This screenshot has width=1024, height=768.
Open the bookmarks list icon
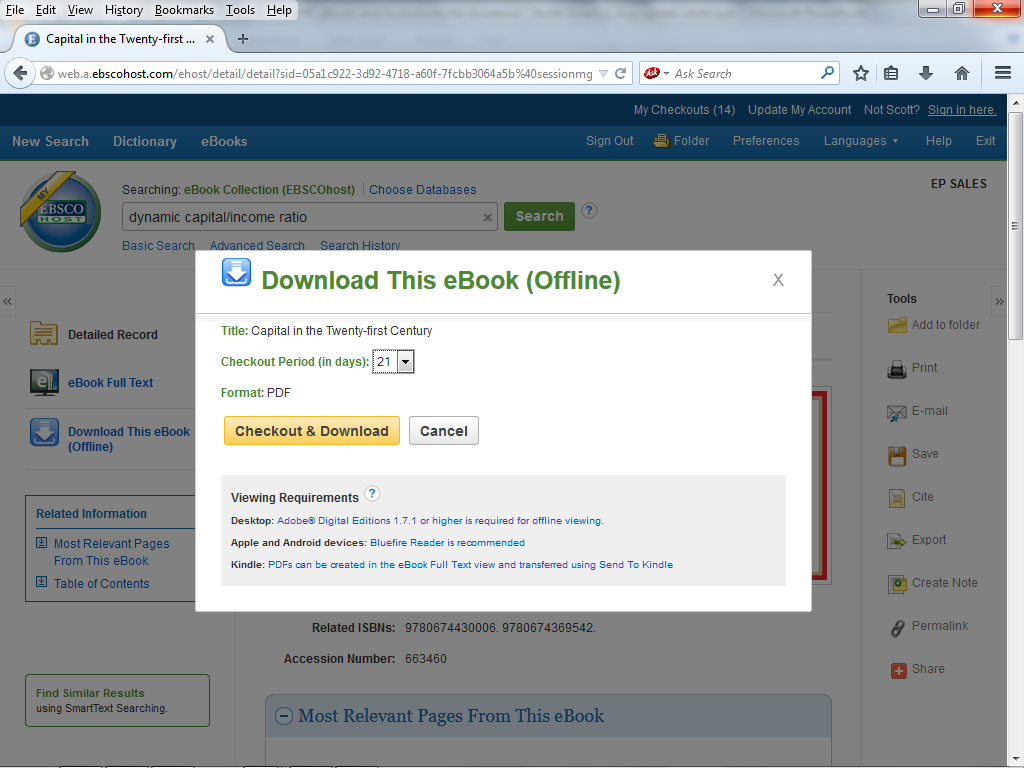(x=891, y=73)
